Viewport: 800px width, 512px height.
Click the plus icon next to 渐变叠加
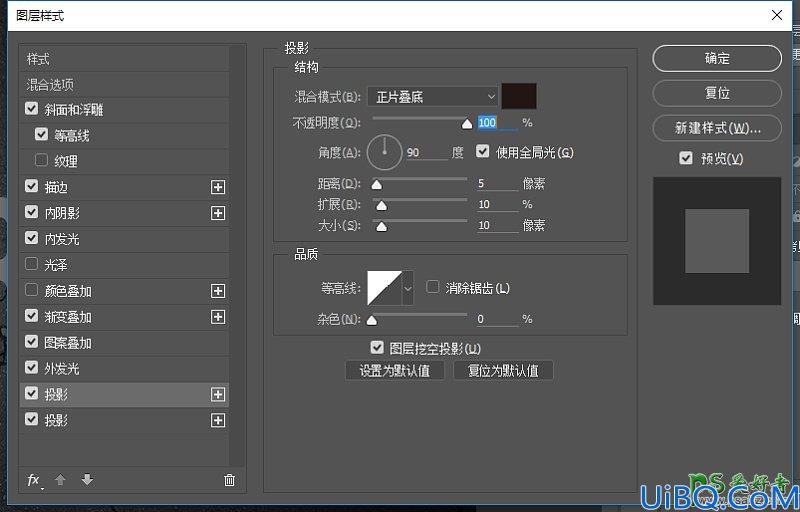click(x=218, y=317)
